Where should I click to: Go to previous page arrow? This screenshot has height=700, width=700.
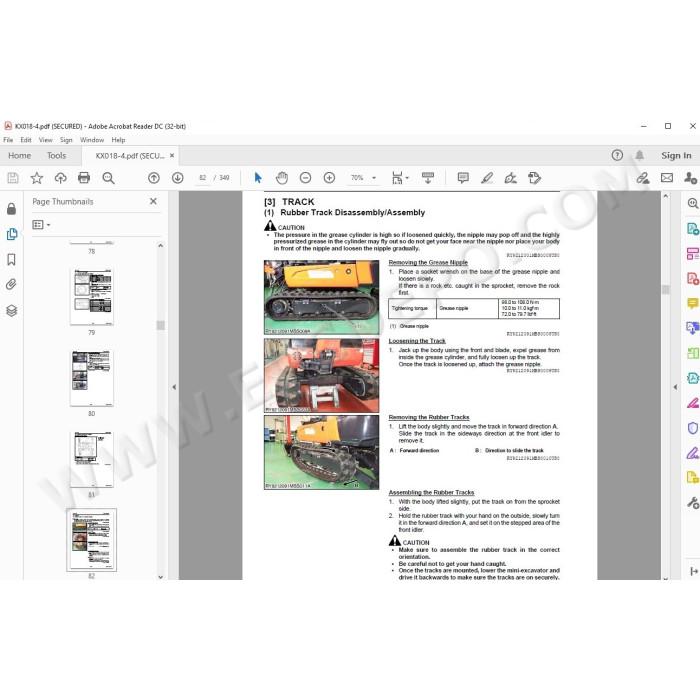click(154, 178)
